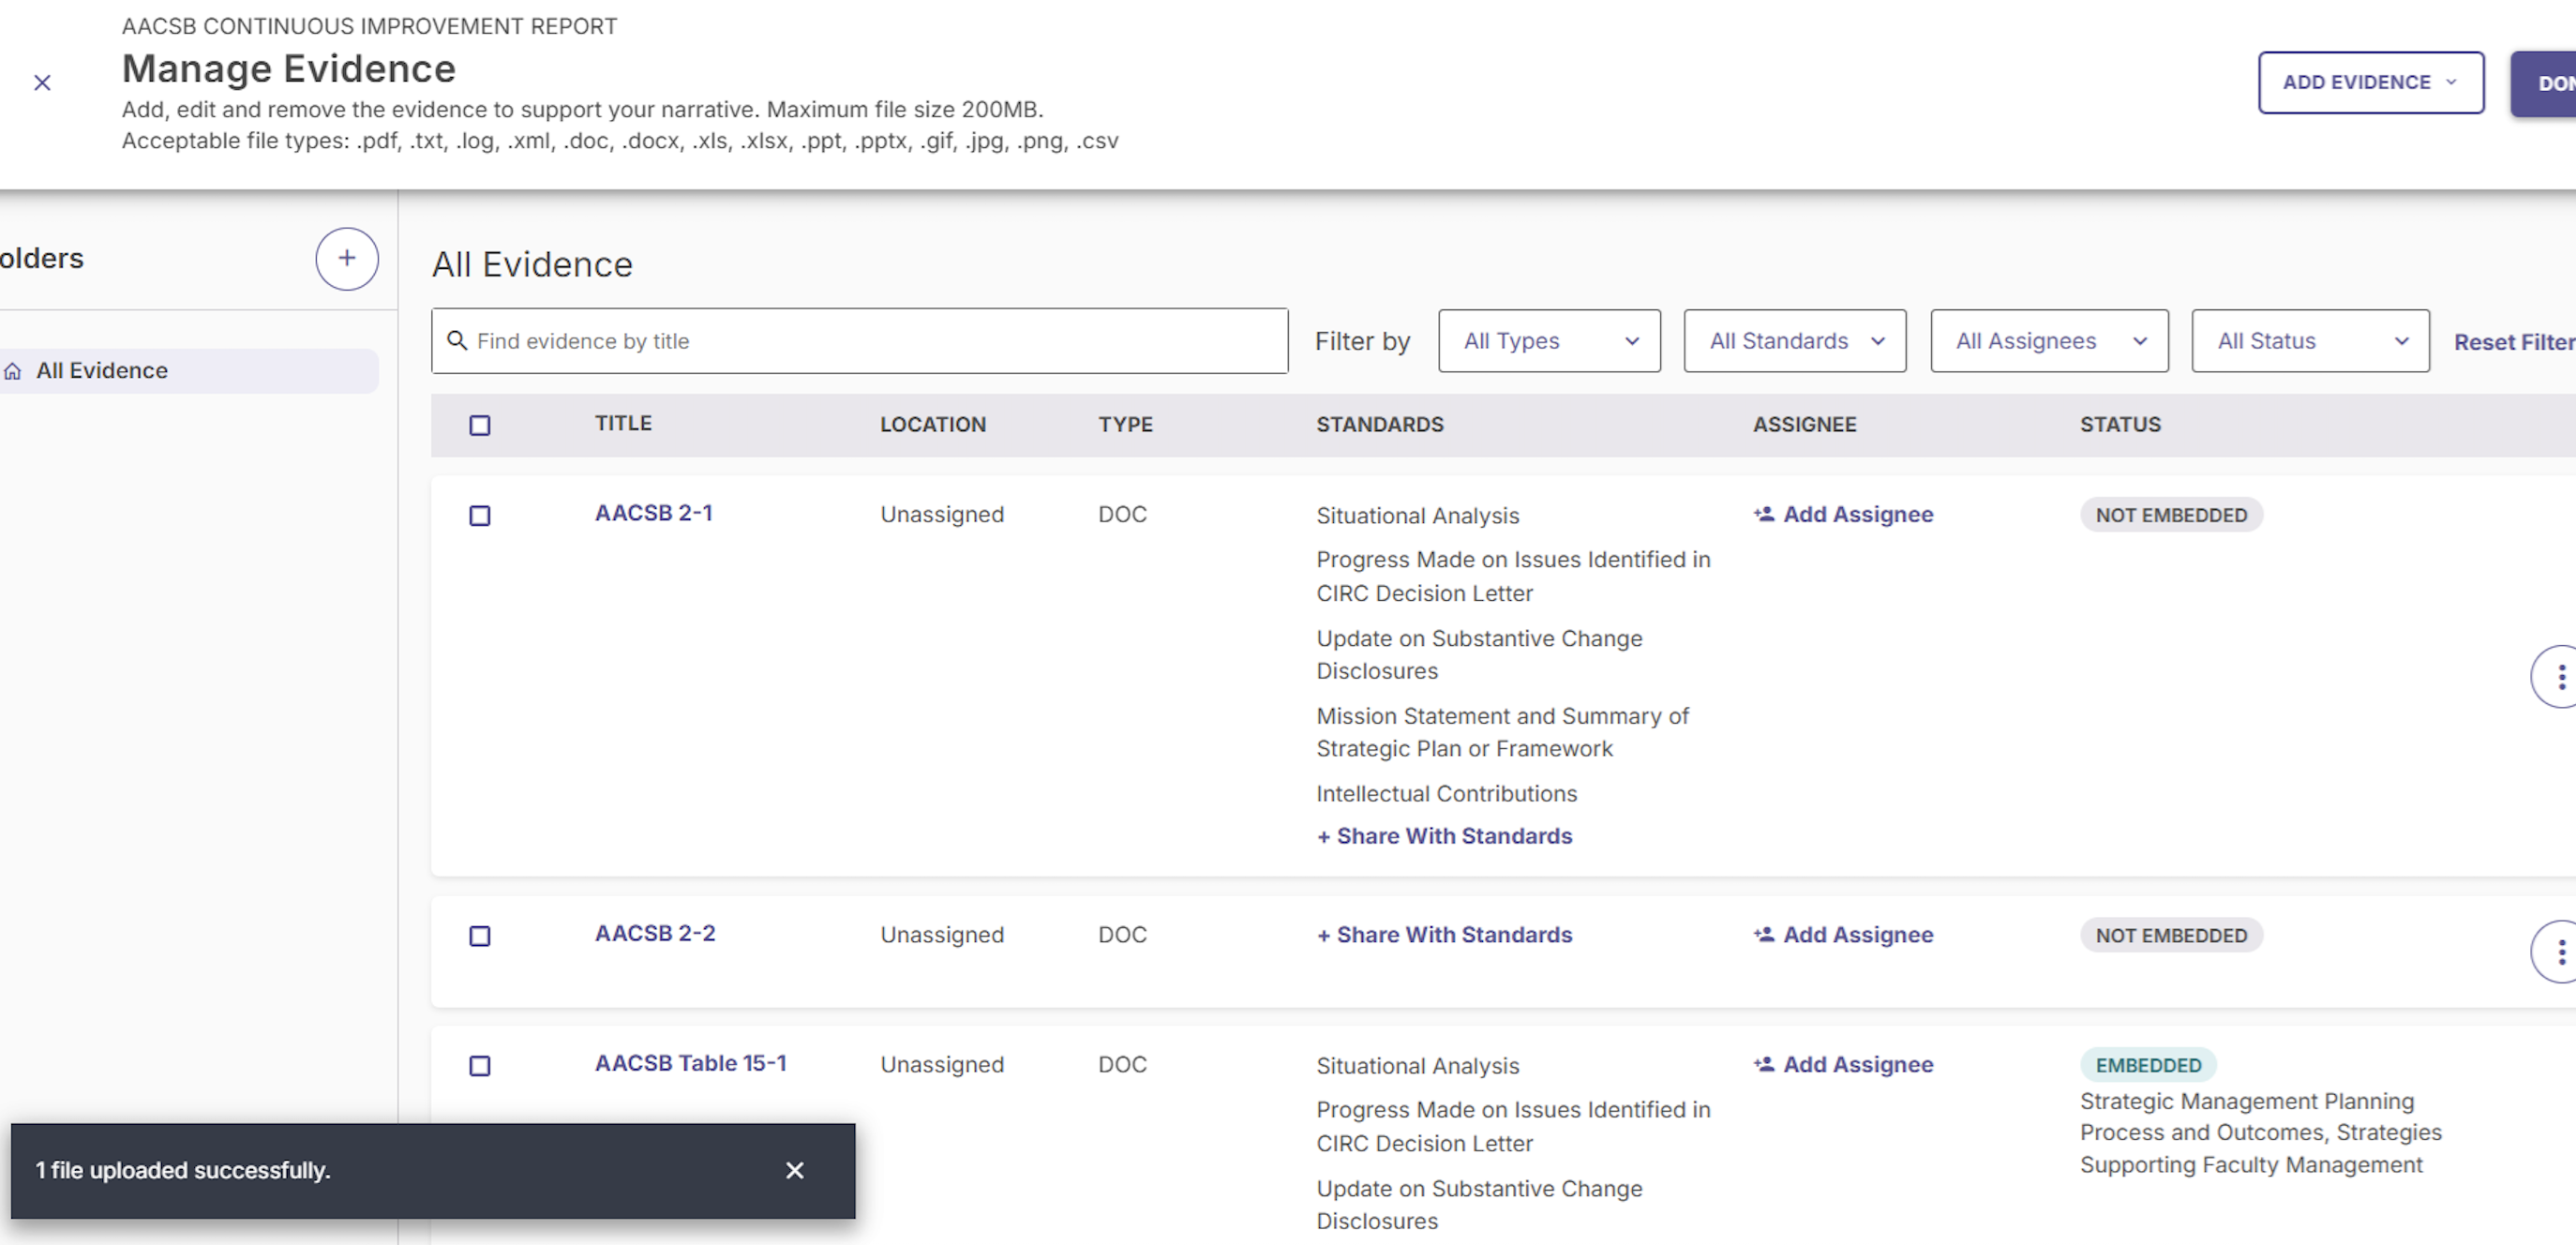Open the AACSB 2-2 evidence title
Viewport: 2576px width, 1245px height.
click(x=655, y=933)
